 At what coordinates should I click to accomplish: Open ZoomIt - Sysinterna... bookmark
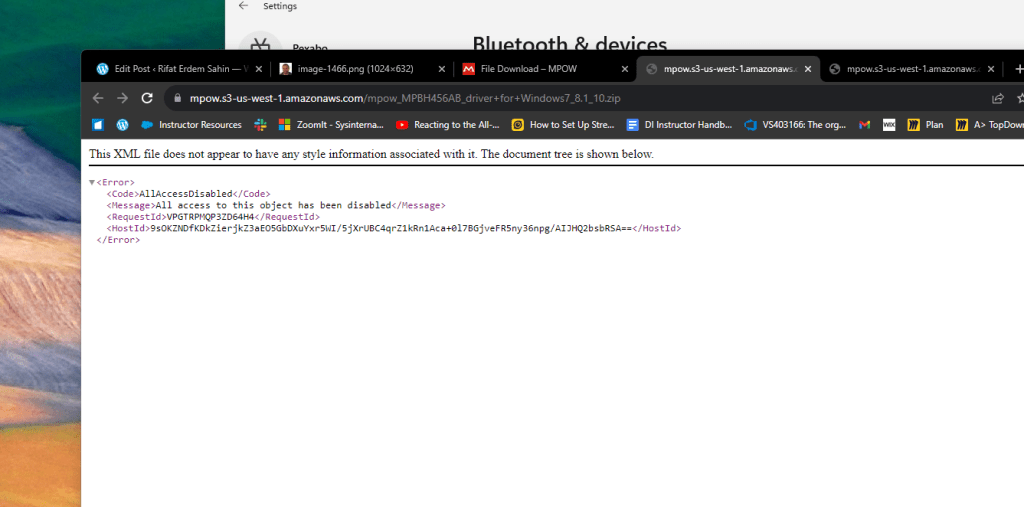[x=331, y=125]
